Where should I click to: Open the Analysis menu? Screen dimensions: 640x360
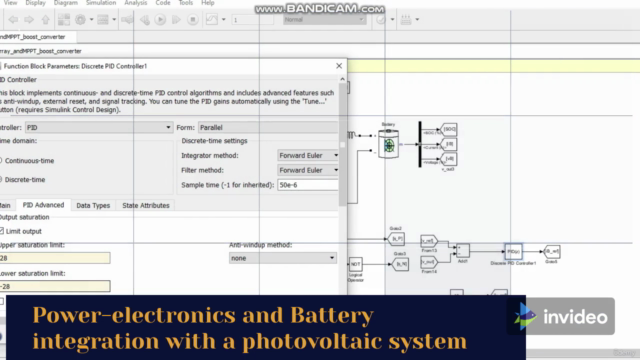136,3
